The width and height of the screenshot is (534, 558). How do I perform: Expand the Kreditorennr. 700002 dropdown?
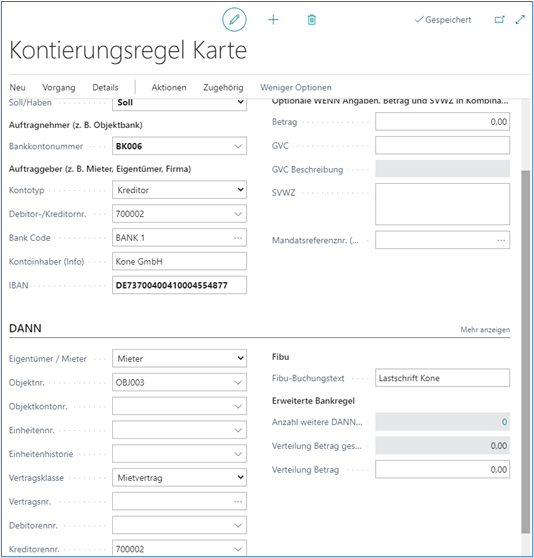238,549
